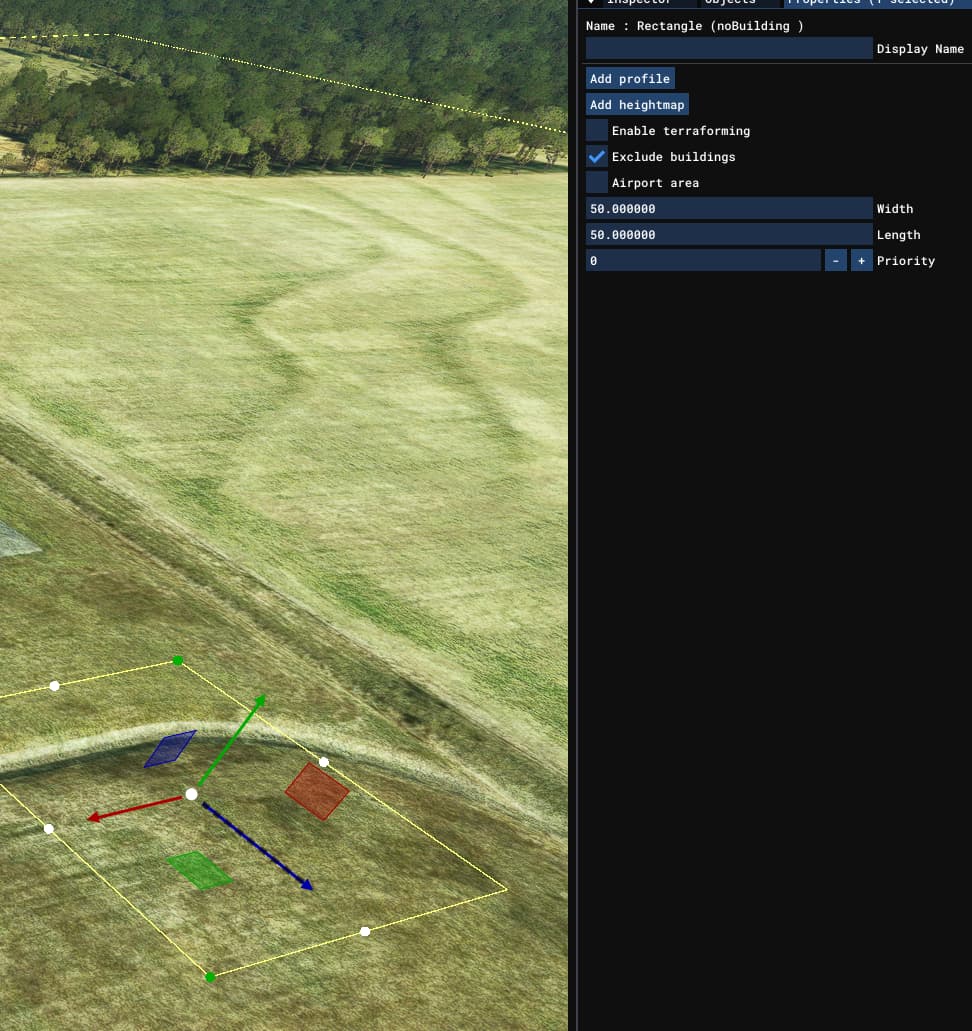This screenshot has height=1031, width=972.
Task: Click the white midpoint handle on the rectangle's upper-left edge
Action: point(55,686)
